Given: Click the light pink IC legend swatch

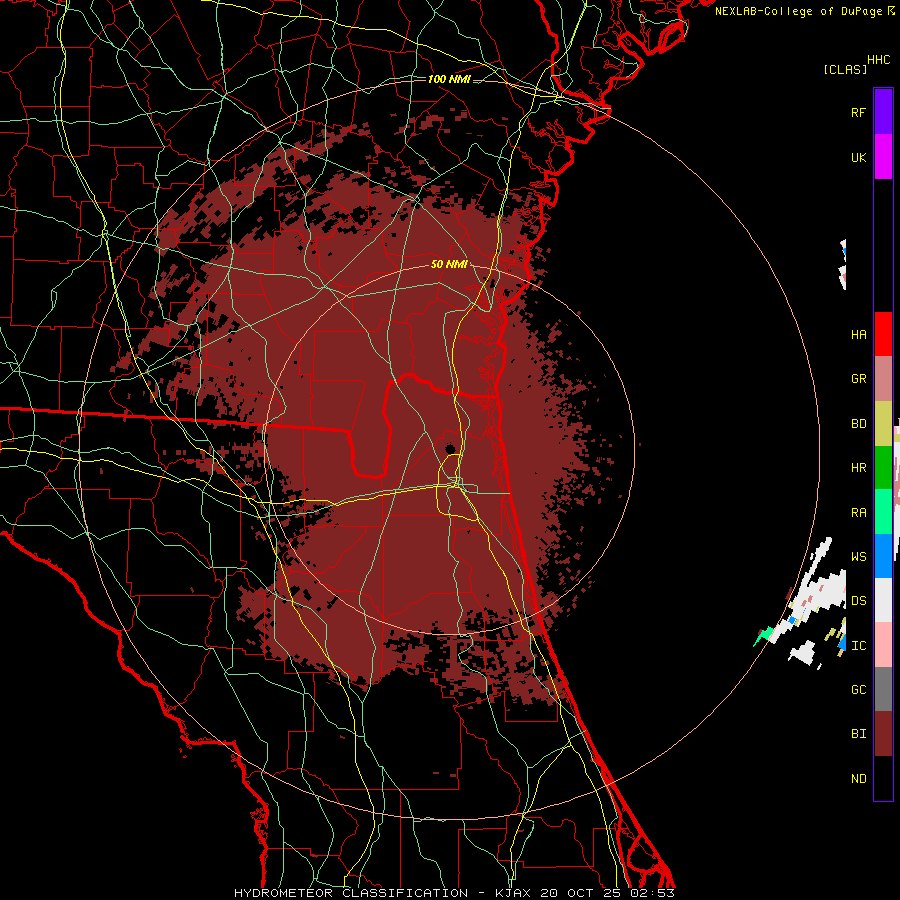Looking at the screenshot, I should (883, 645).
